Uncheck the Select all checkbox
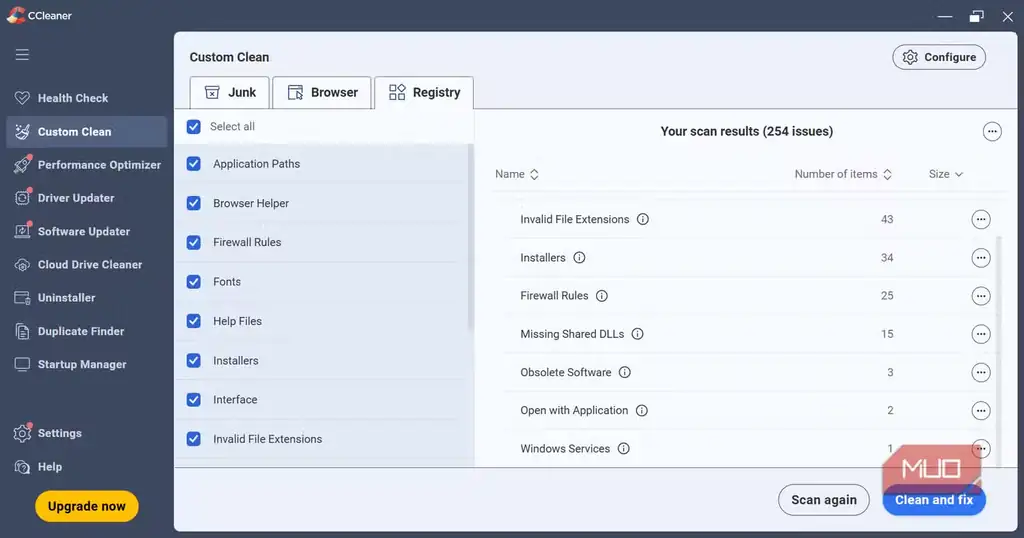The height and width of the screenshot is (538, 1024). (194, 127)
